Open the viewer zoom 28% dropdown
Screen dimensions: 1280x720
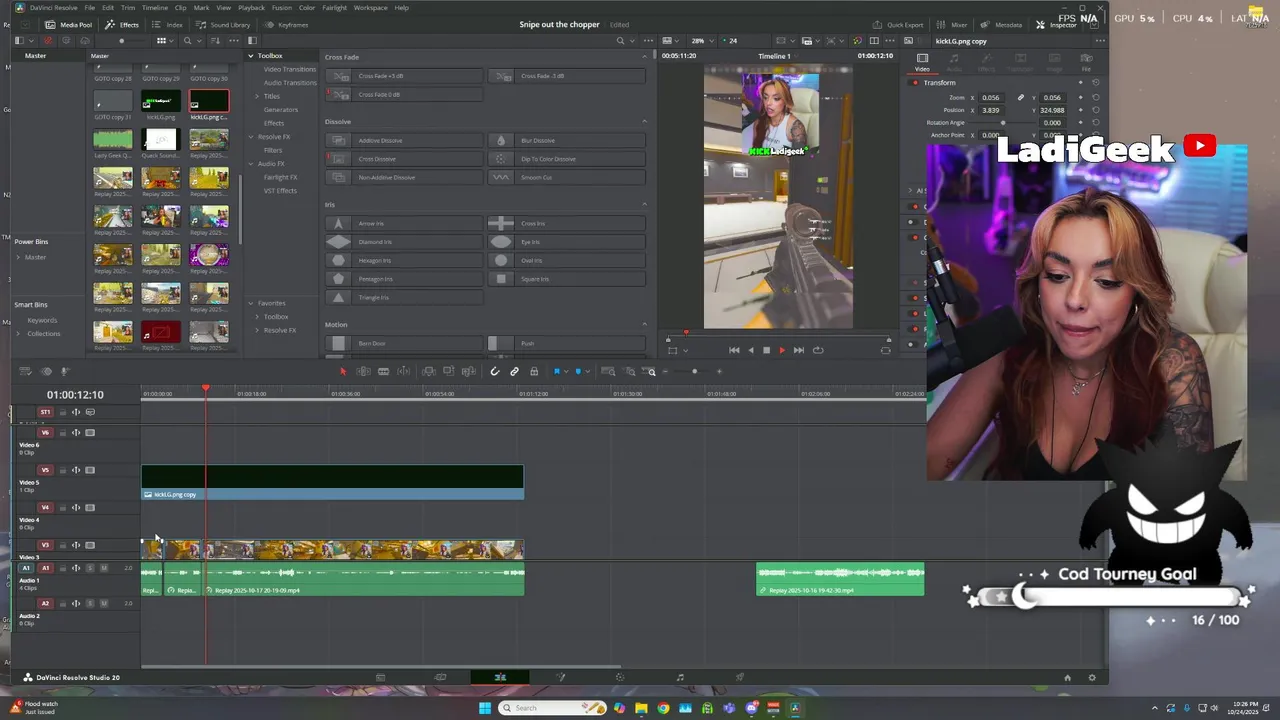[x=701, y=41]
